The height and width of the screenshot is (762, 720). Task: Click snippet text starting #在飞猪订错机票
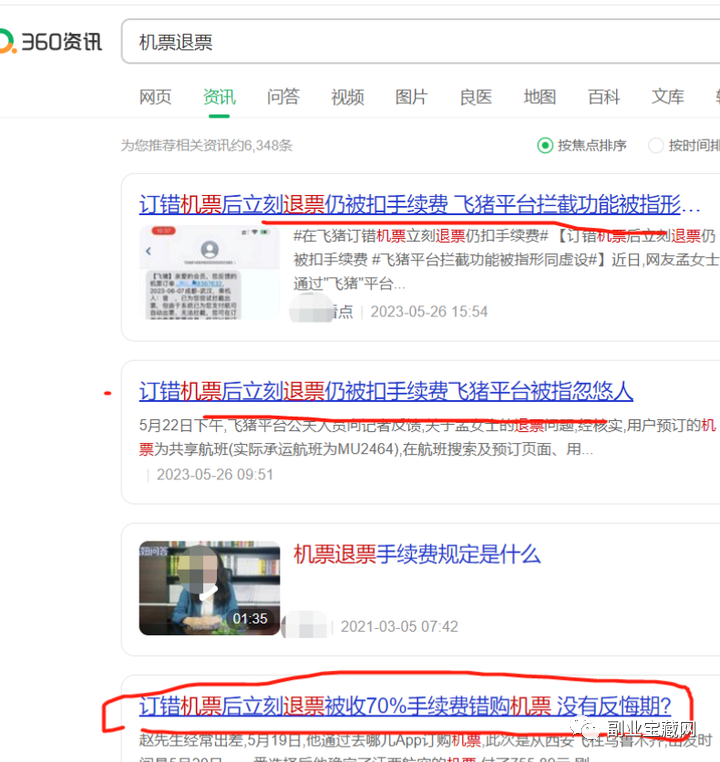505,260
